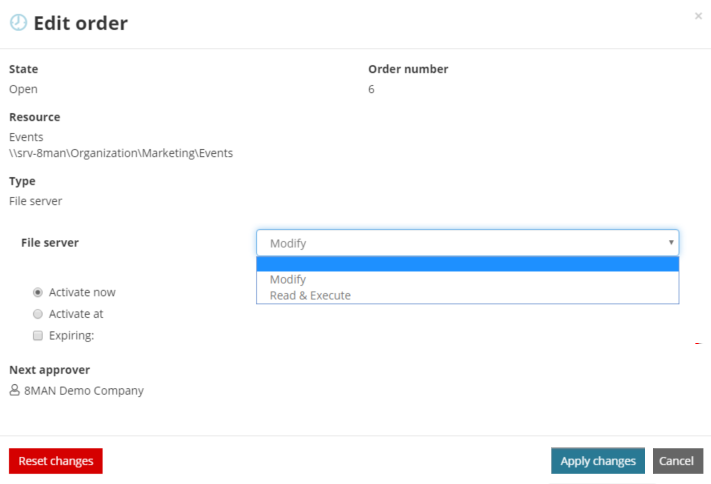Select Modify from the dropdown list

(288, 280)
